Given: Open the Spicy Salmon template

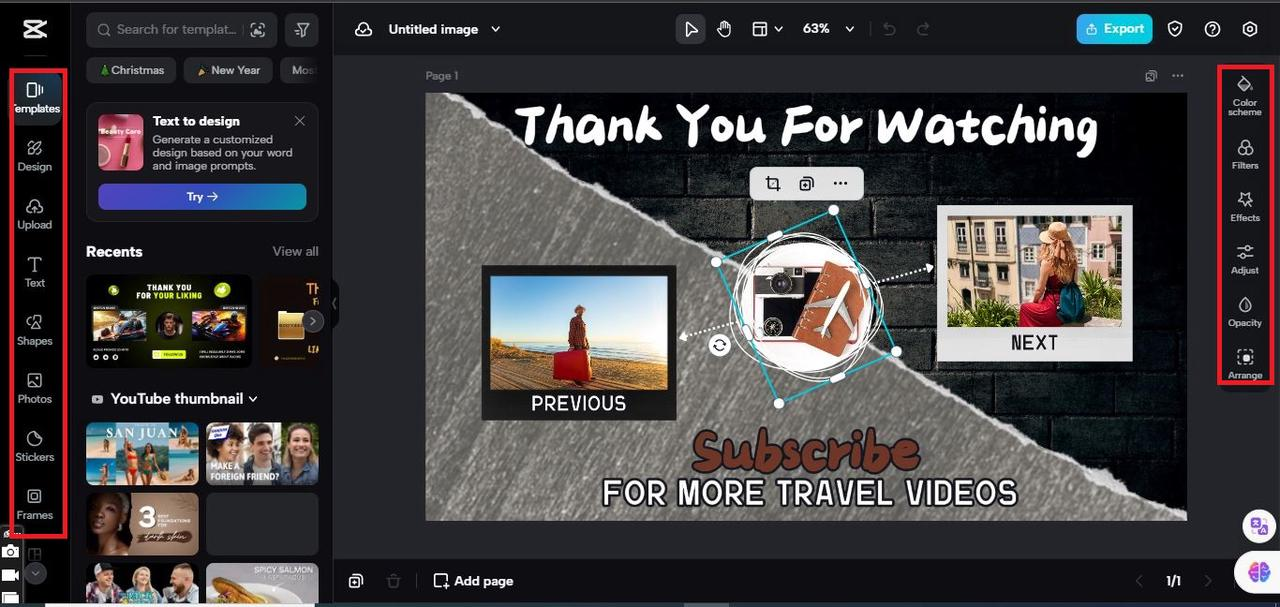Looking at the screenshot, I should pyautogui.click(x=262, y=584).
